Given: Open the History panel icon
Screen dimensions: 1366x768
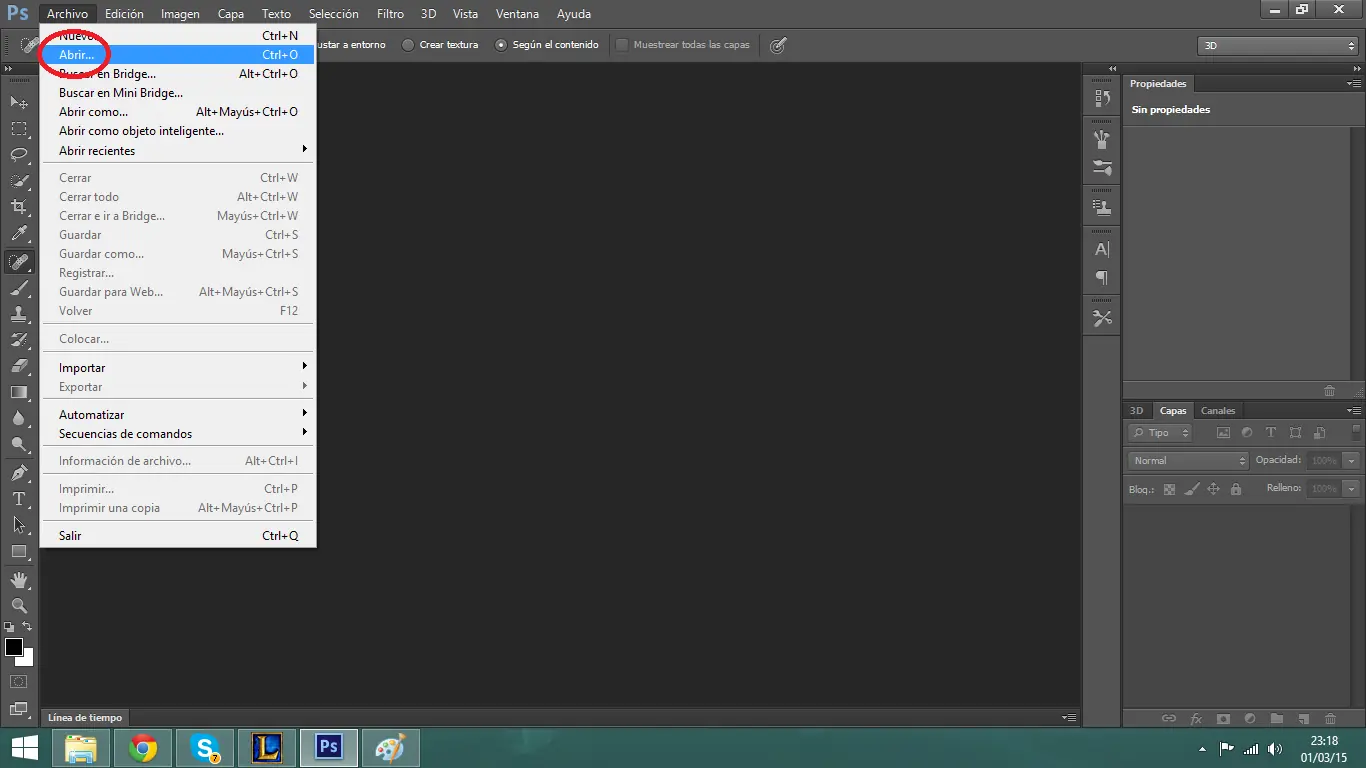Looking at the screenshot, I should 1102,98.
